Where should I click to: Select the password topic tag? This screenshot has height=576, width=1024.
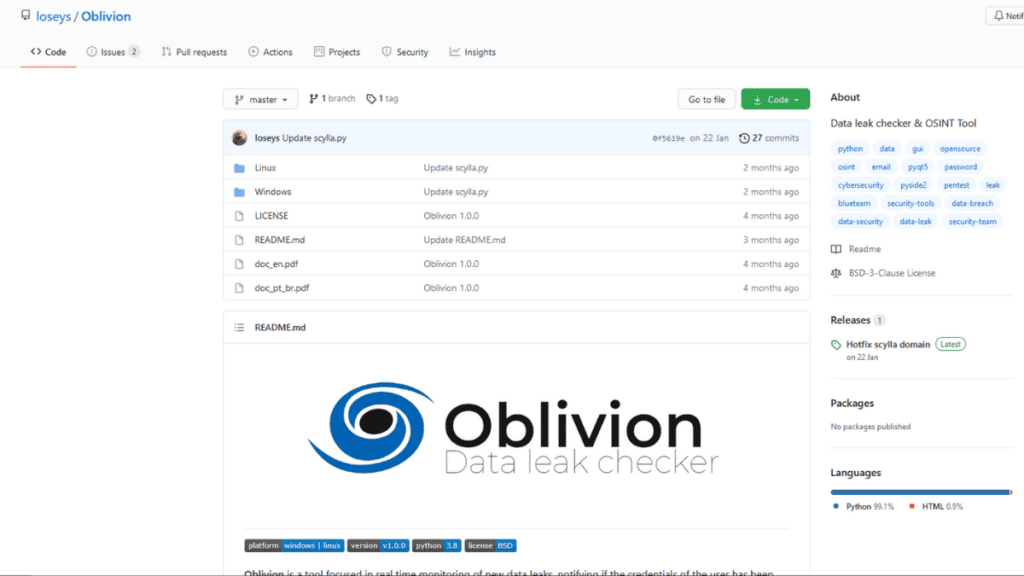coord(961,167)
